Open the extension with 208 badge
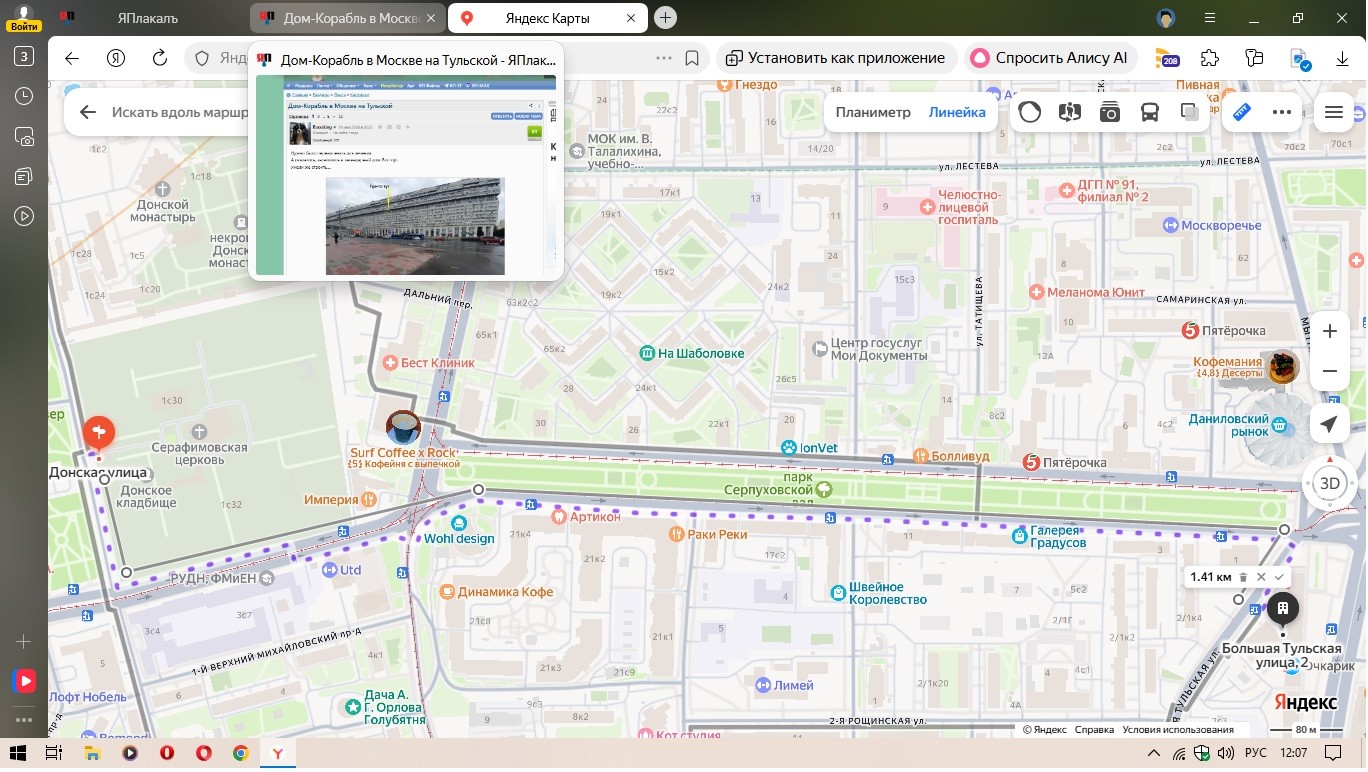The image size is (1368, 772). pyautogui.click(x=1166, y=58)
